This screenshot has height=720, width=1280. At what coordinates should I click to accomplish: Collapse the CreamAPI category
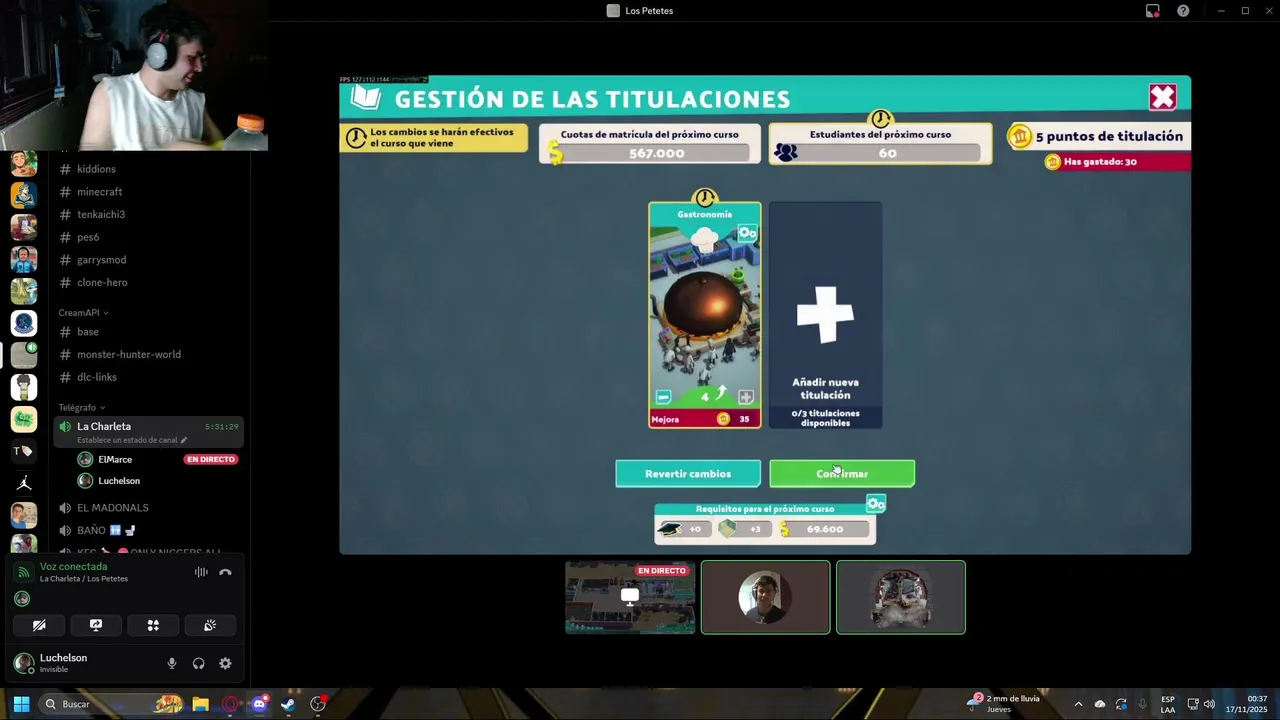(83, 313)
